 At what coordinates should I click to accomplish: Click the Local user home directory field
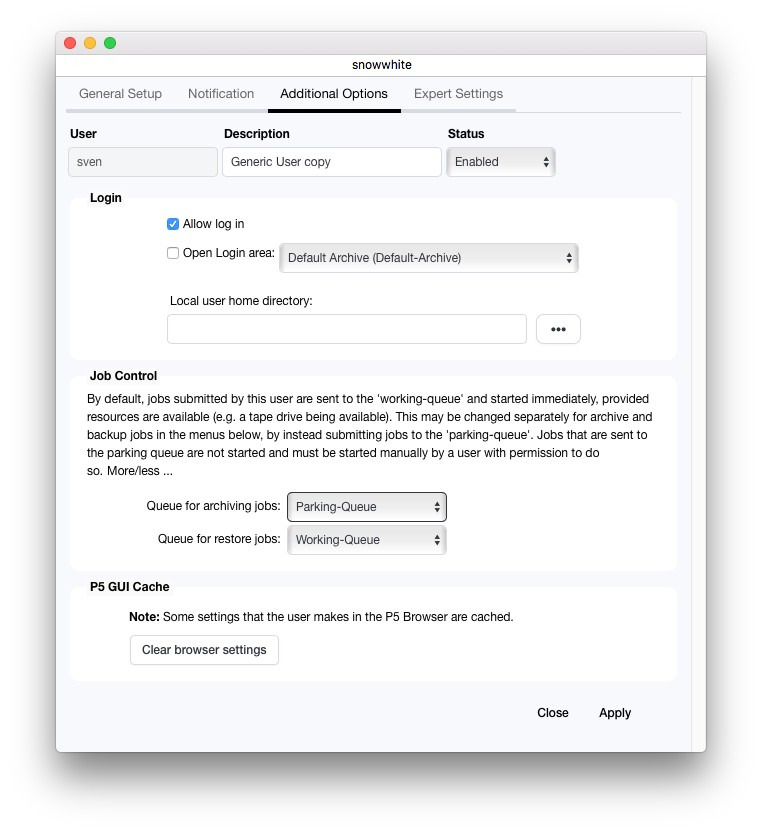tap(346, 329)
